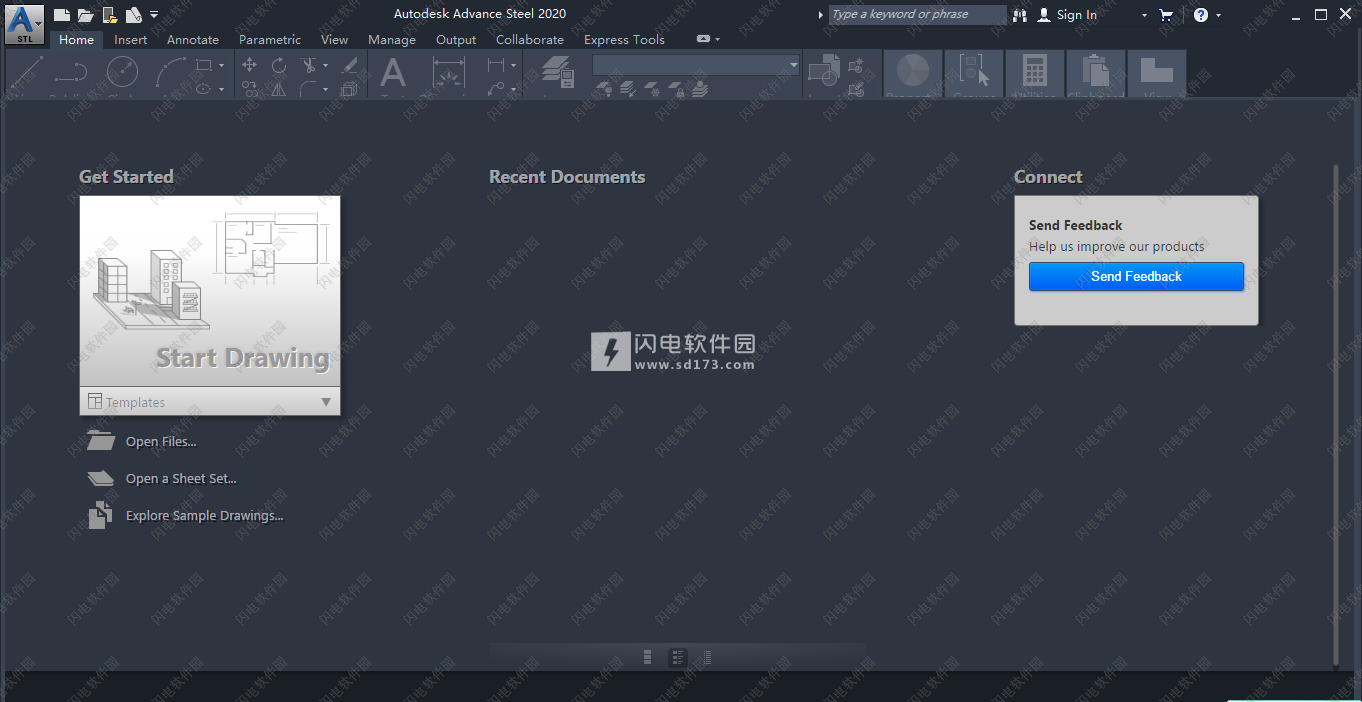This screenshot has width=1362, height=702.
Task: Open the Insert ribbon tab
Action: 130,40
